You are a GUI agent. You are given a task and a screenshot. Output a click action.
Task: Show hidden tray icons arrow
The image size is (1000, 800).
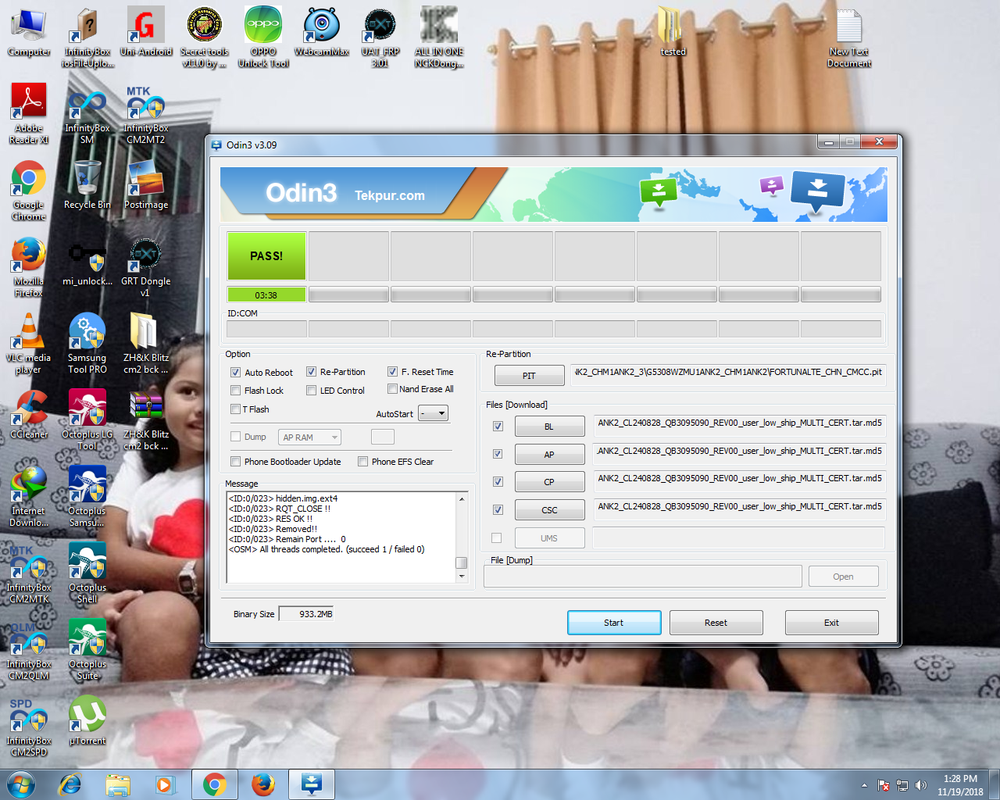pyautogui.click(x=864, y=785)
